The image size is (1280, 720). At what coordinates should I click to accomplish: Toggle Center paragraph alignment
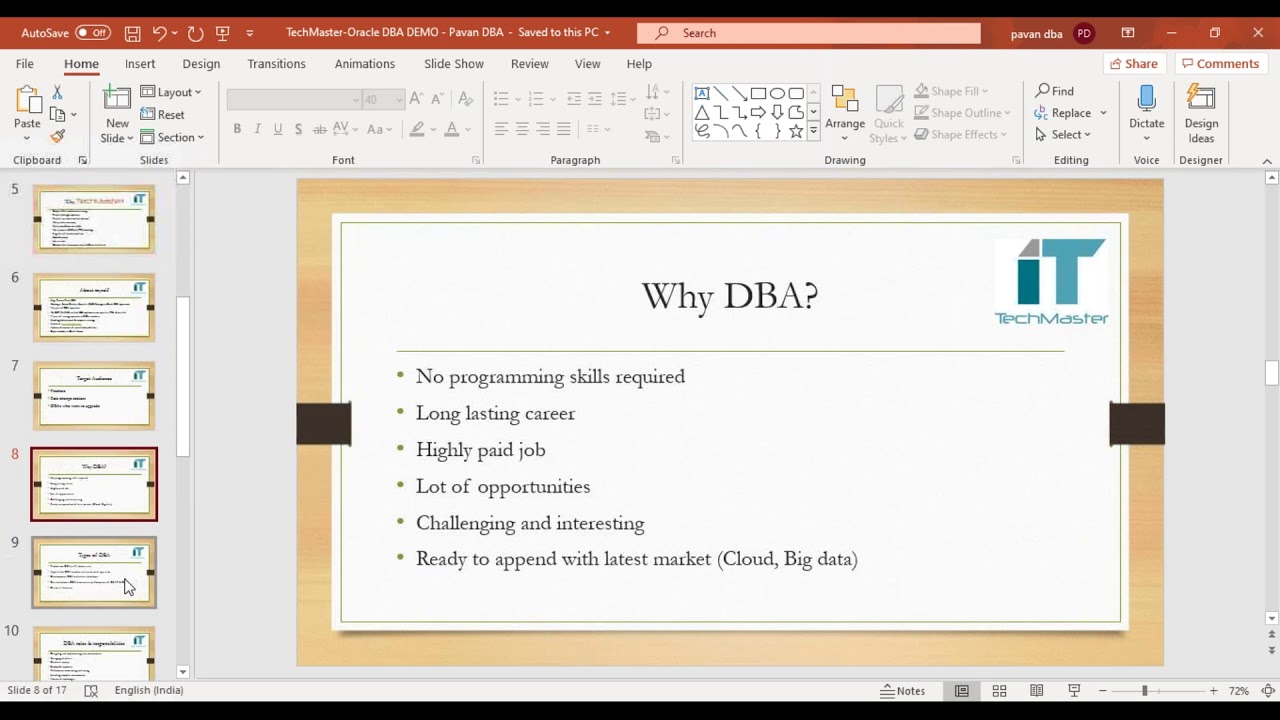click(x=522, y=129)
